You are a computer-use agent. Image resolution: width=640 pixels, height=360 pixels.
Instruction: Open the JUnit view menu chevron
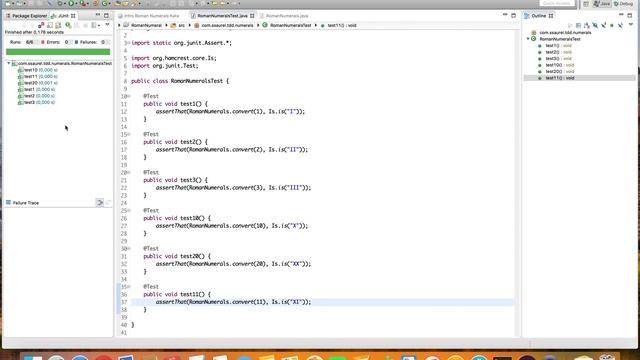(x=107, y=25)
